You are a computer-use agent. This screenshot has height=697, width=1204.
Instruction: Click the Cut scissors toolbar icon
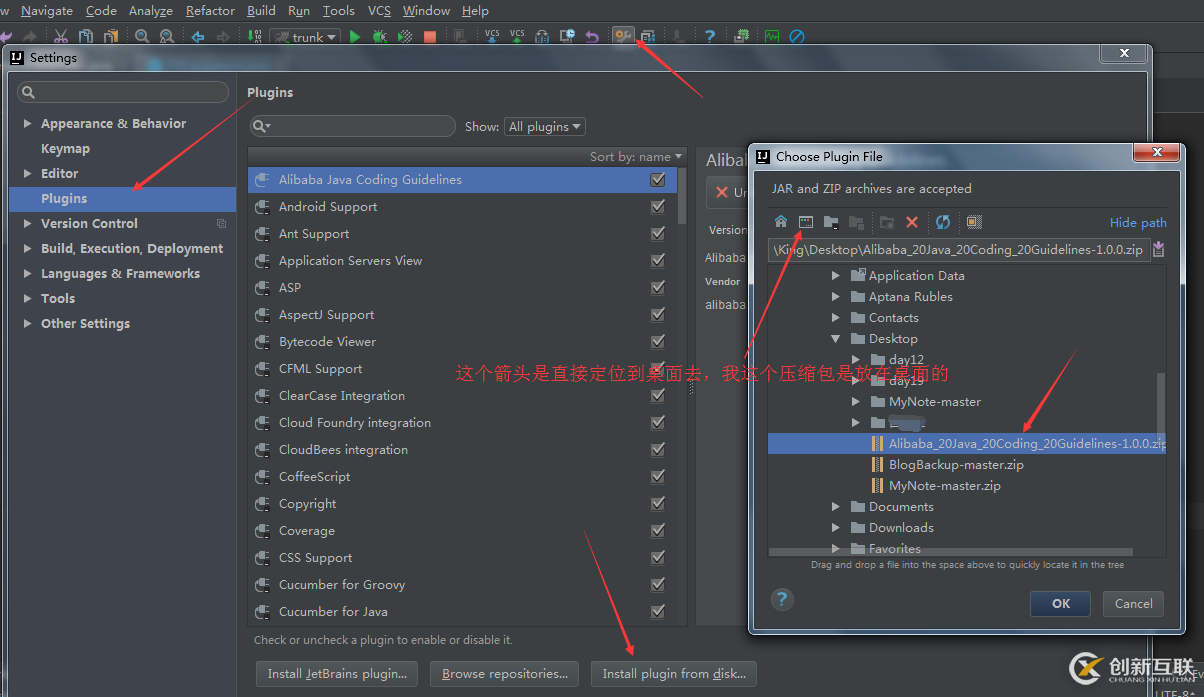60,37
